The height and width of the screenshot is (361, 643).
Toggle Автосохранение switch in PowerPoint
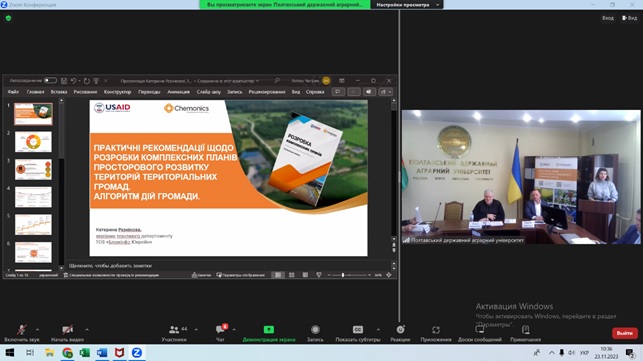click(x=50, y=80)
